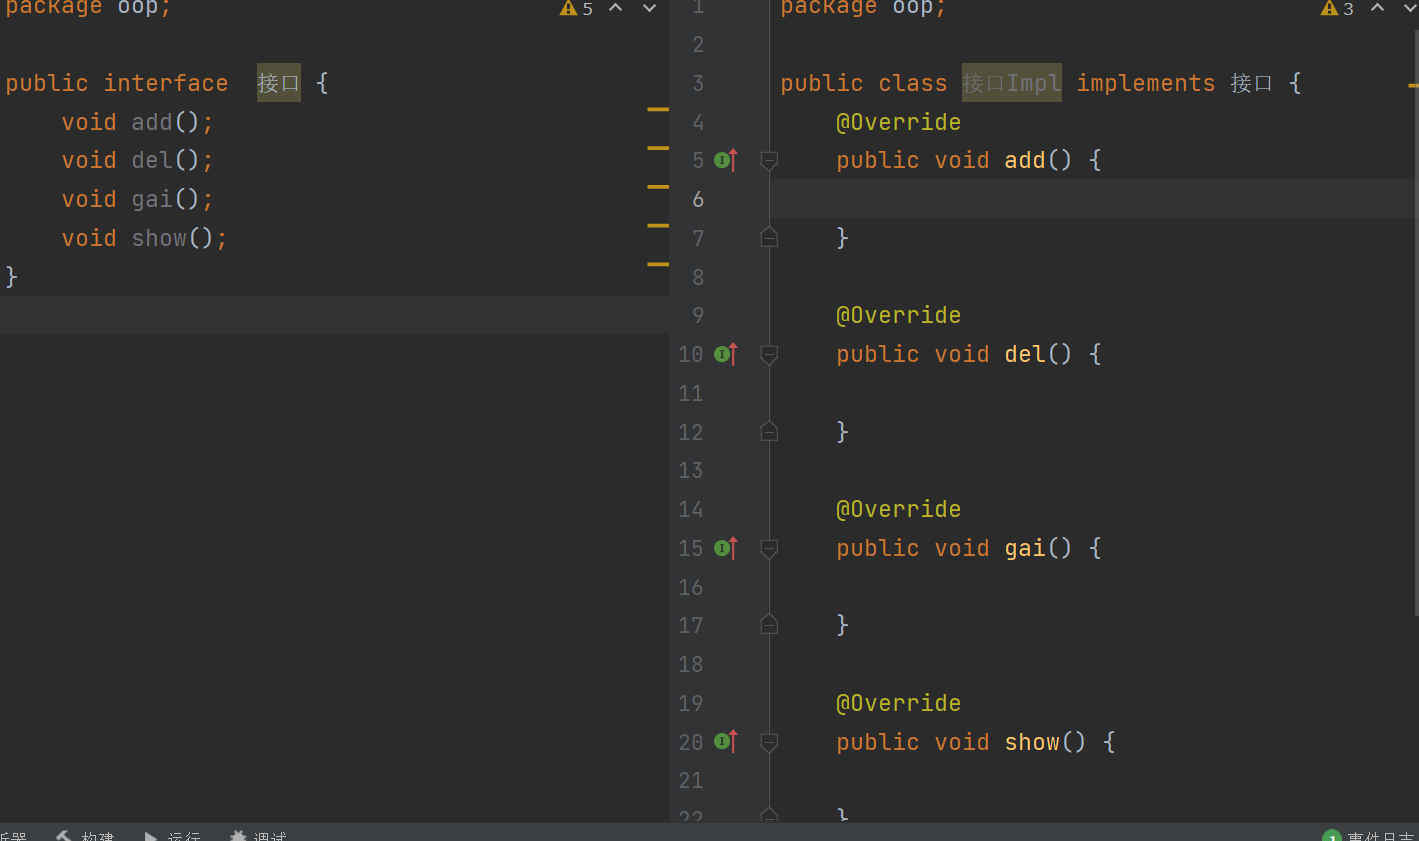Click the 接口Impl class name in right editor

click(1011, 83)
